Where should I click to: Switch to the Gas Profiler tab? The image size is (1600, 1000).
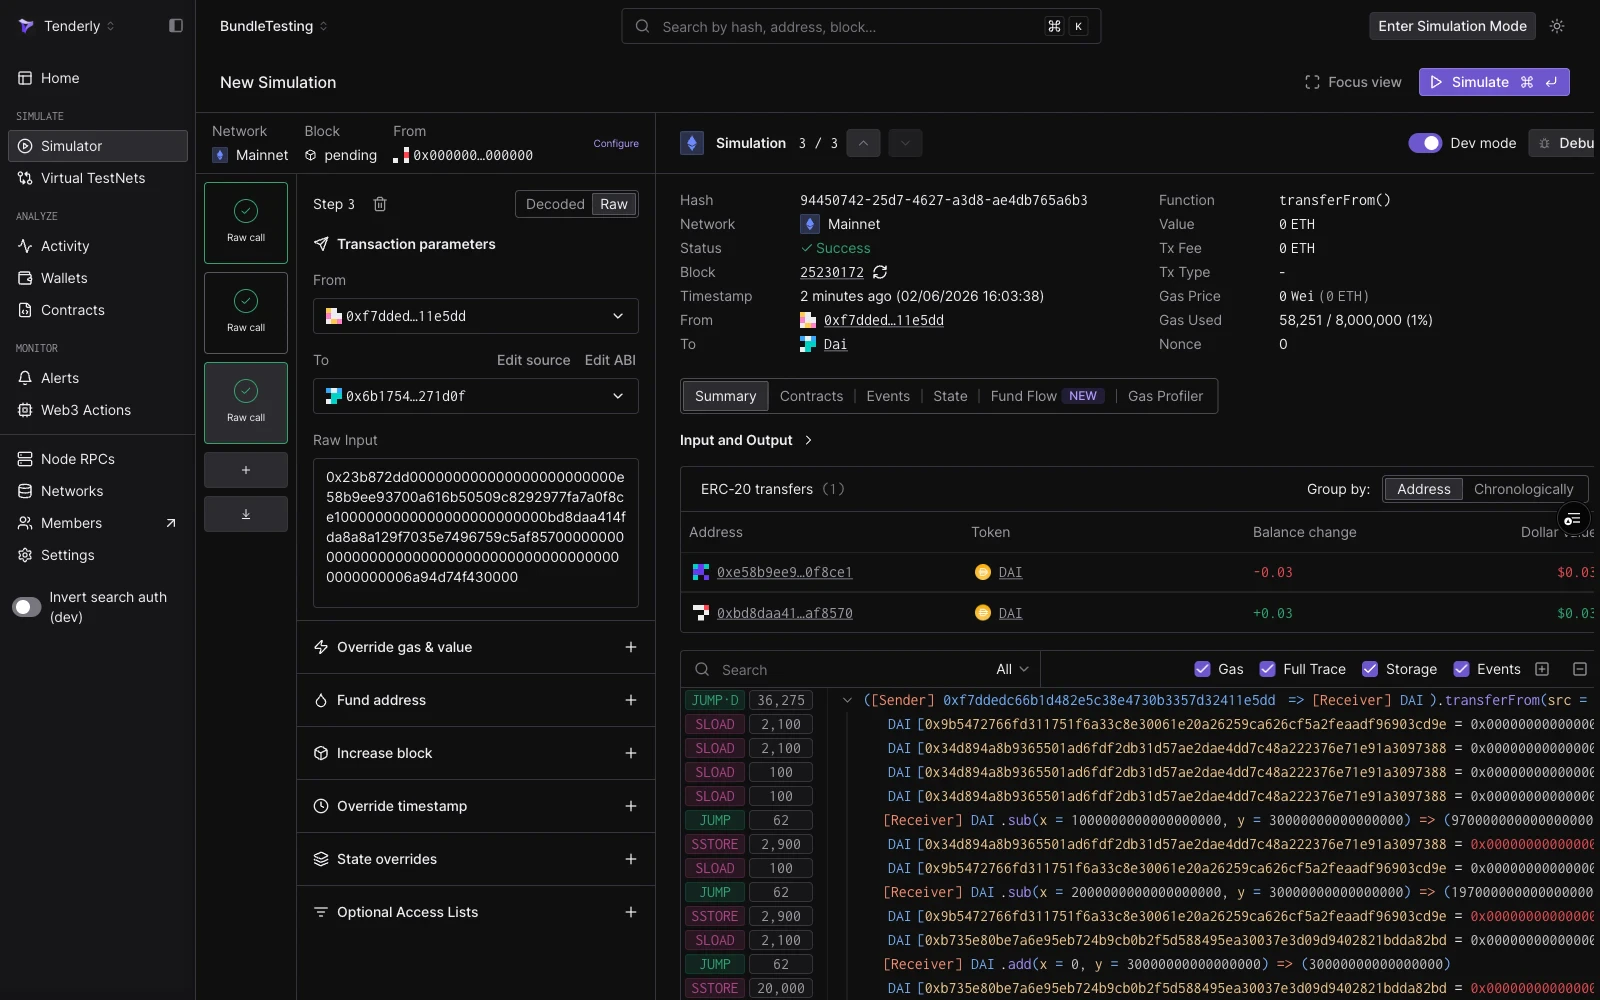[x=1165, y=396]
